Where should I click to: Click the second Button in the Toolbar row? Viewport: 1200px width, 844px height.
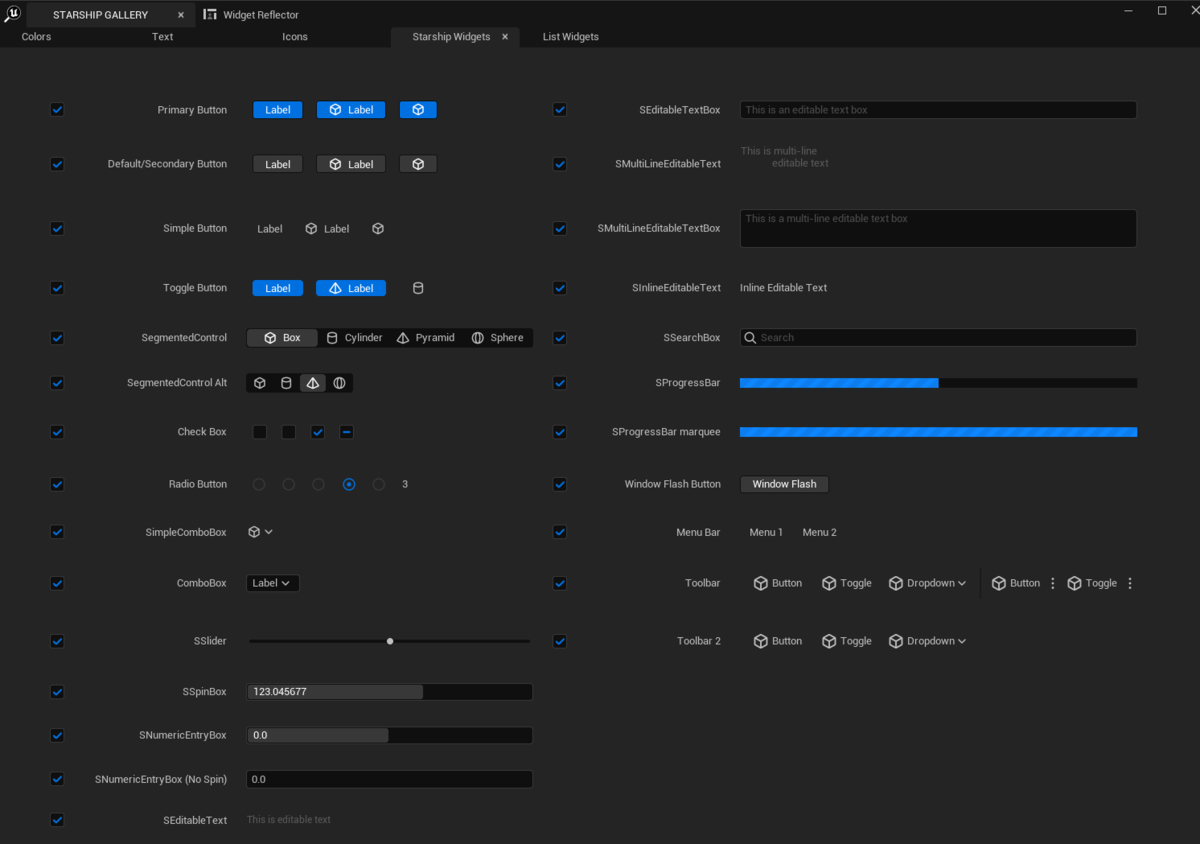[x=1015, y=583]
